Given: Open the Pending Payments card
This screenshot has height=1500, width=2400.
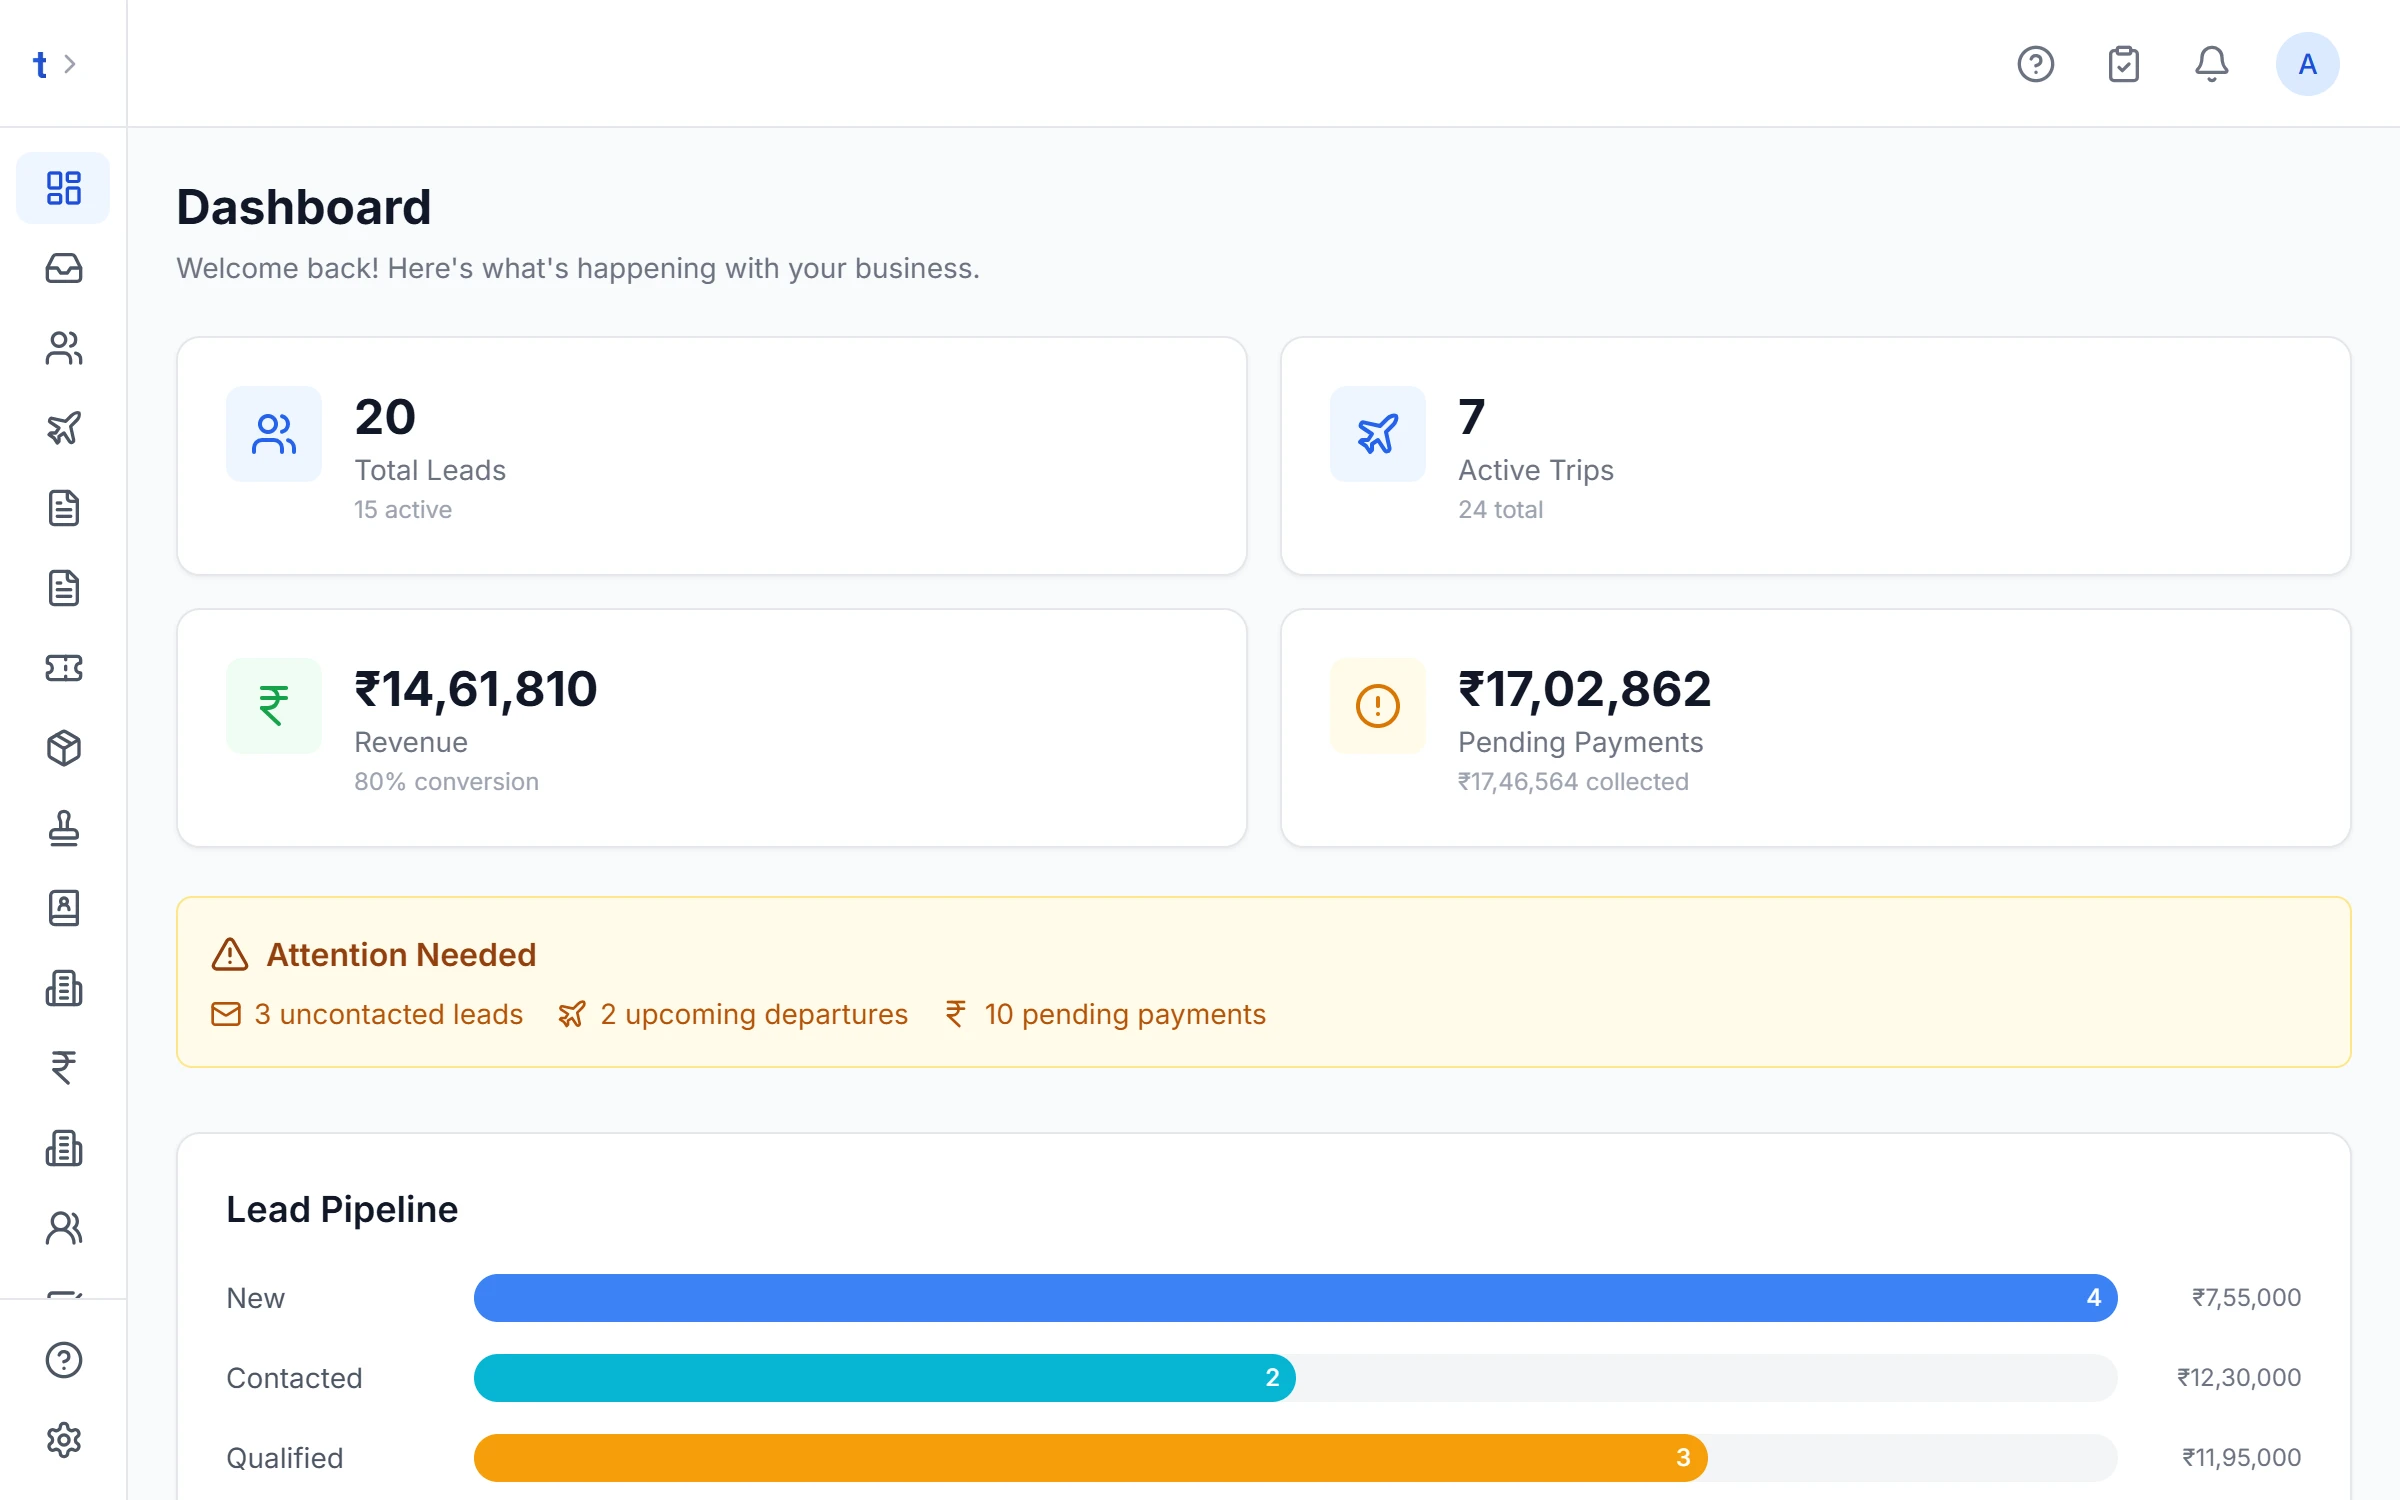Looking at the screenshot, I should pyautogui.click(x=1816, y=728).
